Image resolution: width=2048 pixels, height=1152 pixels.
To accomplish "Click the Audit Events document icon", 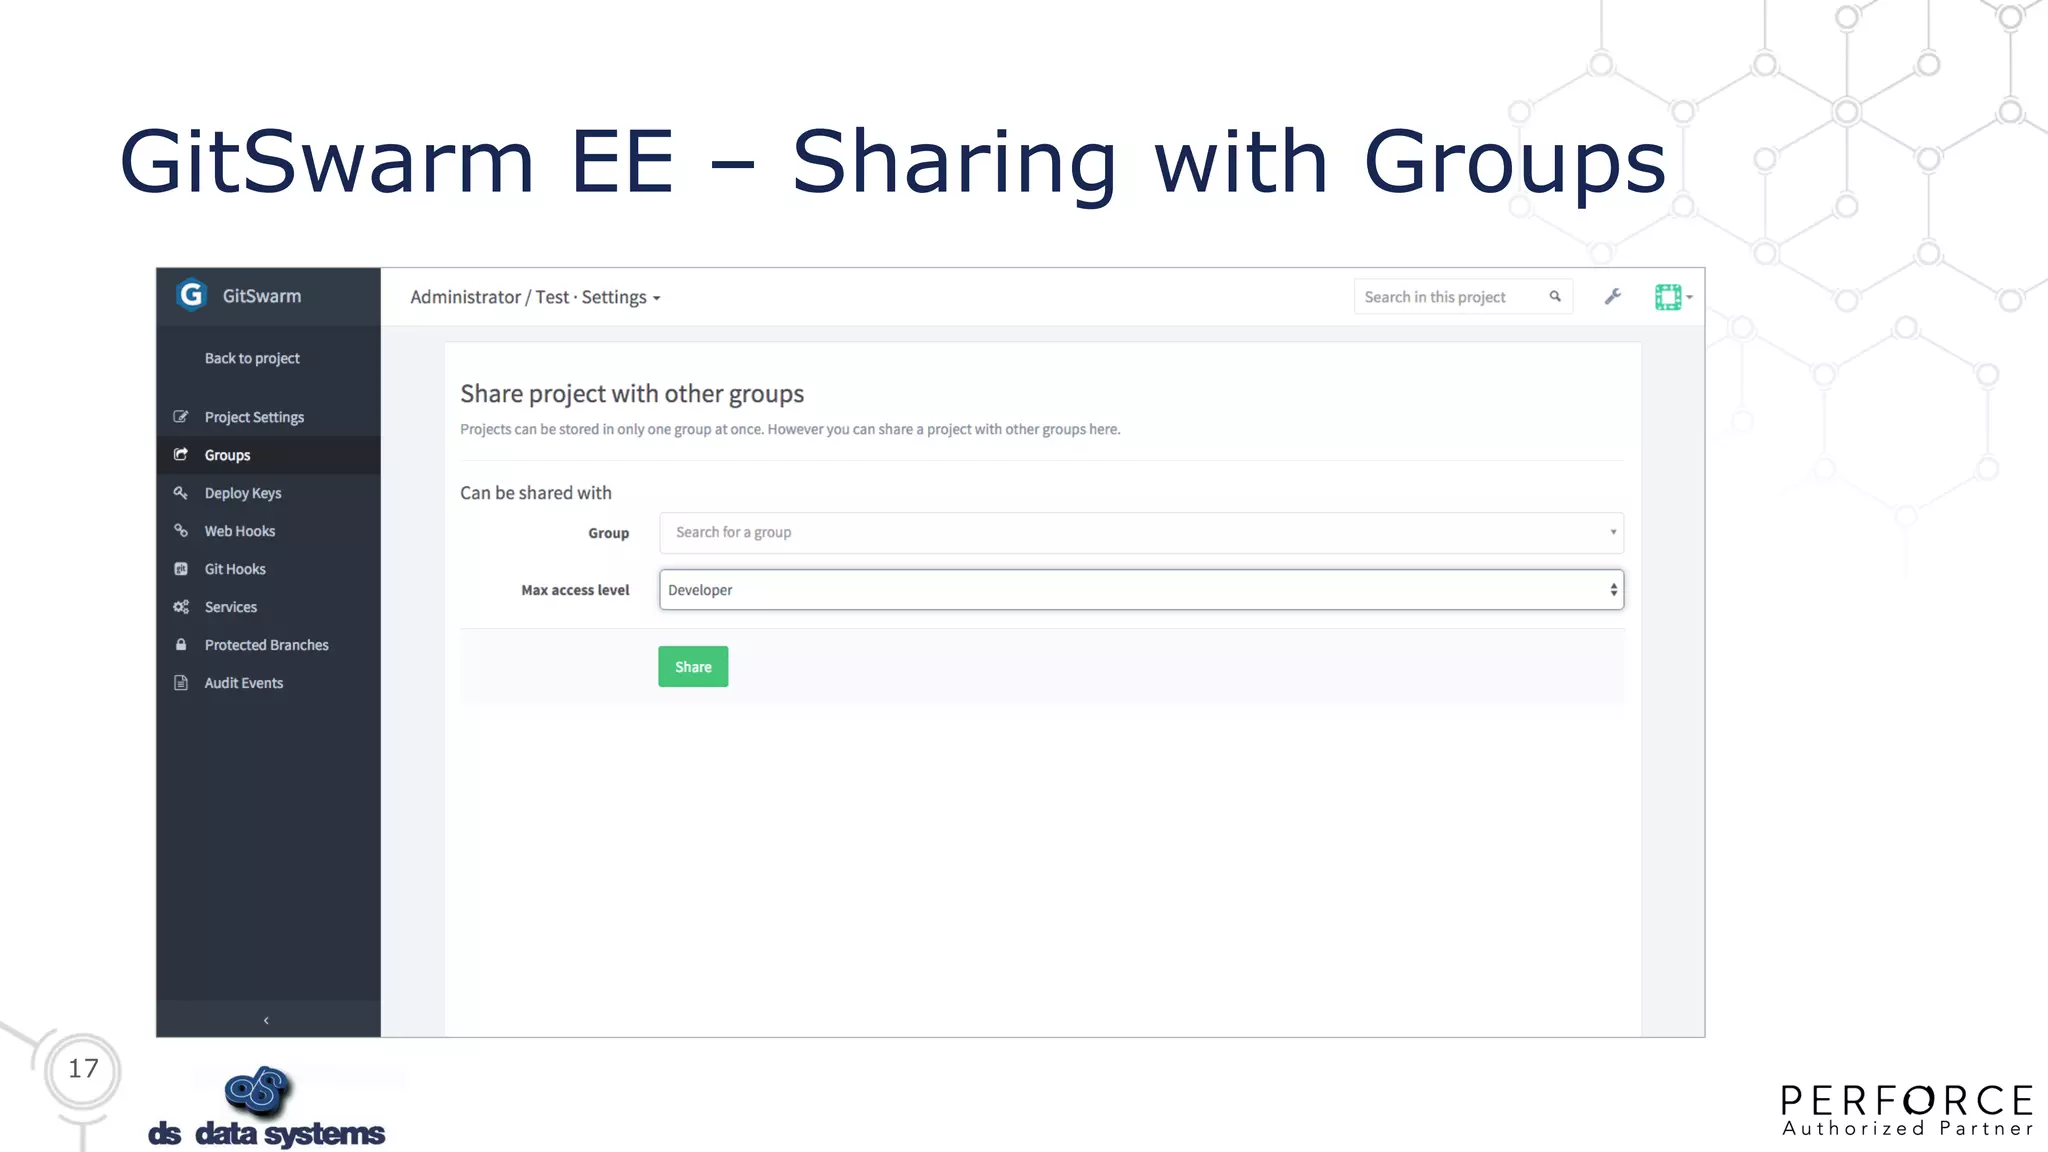I will pyautogui.click(x=181, y=683).
